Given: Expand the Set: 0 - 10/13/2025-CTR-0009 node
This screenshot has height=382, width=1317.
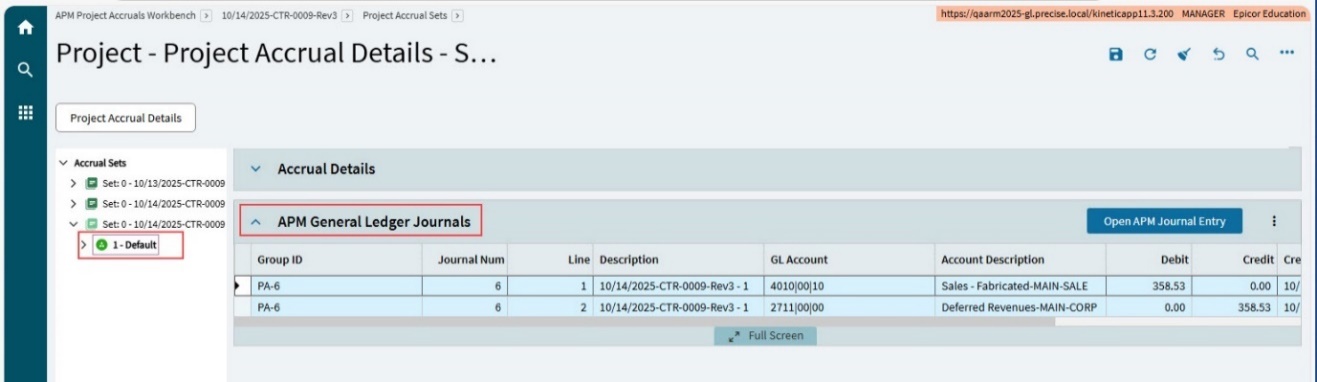Looking at the screenshot, I should 73,183.
